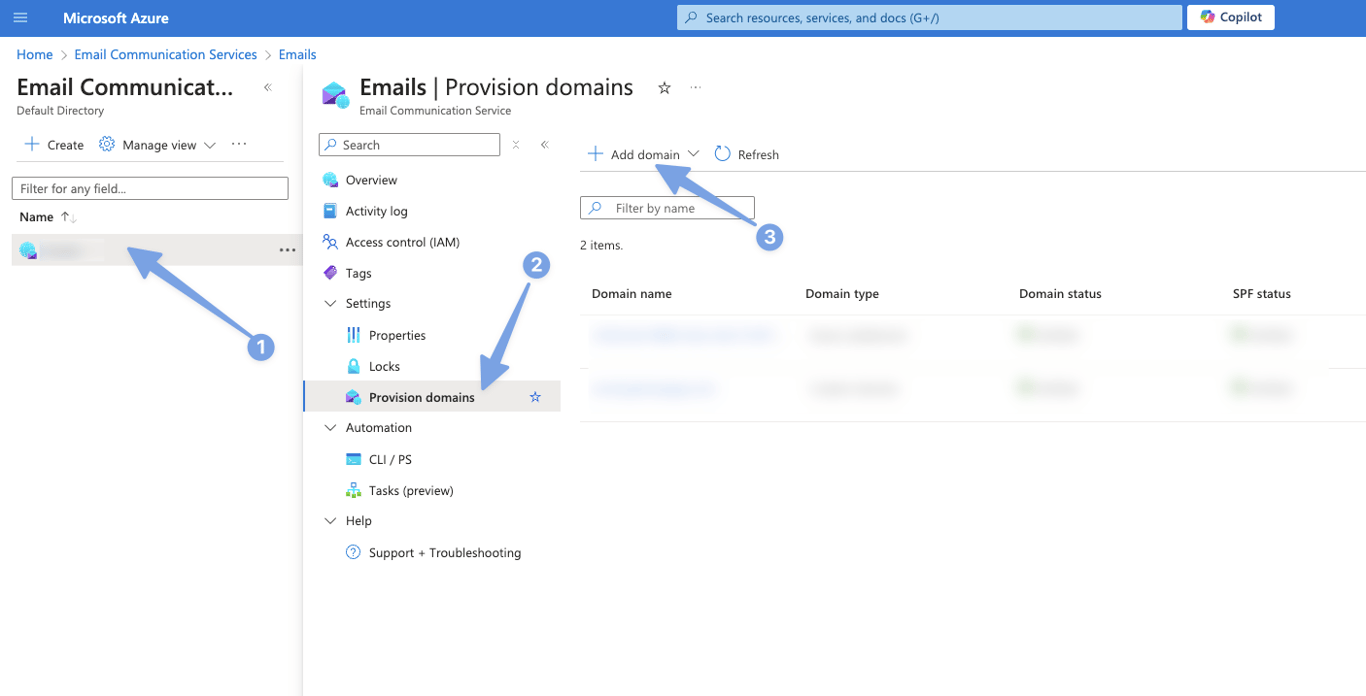
Task: Select the blurred resource row icon
Action: click(28, 250)
